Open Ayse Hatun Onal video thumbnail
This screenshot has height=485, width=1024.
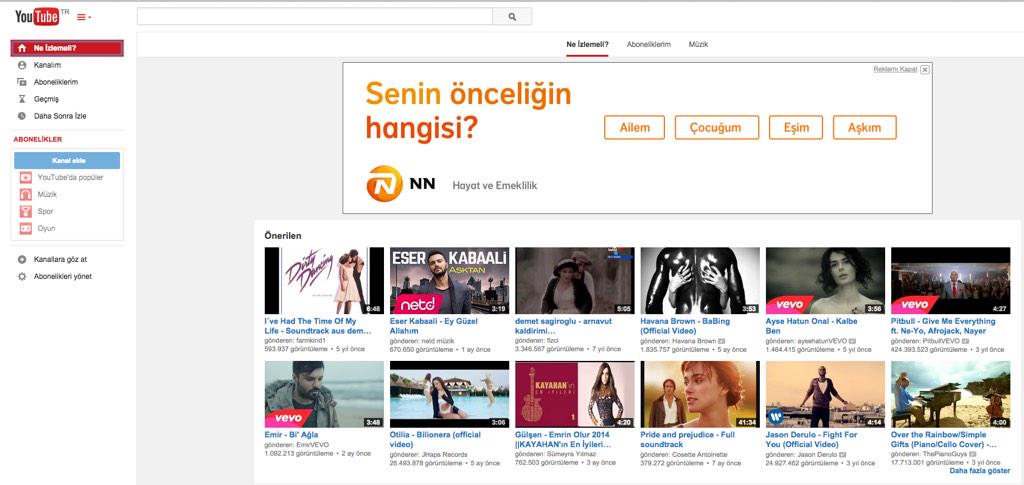pos(825,281)
